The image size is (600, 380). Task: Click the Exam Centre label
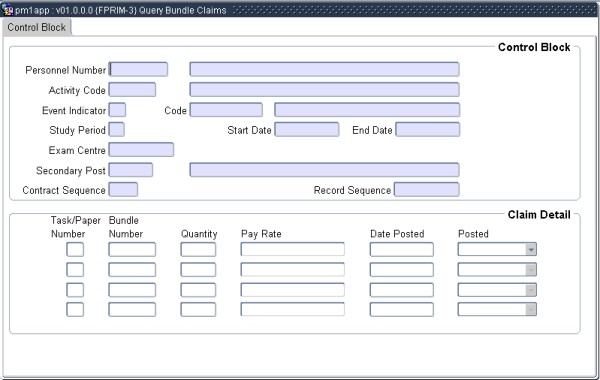tap(77, 150)
